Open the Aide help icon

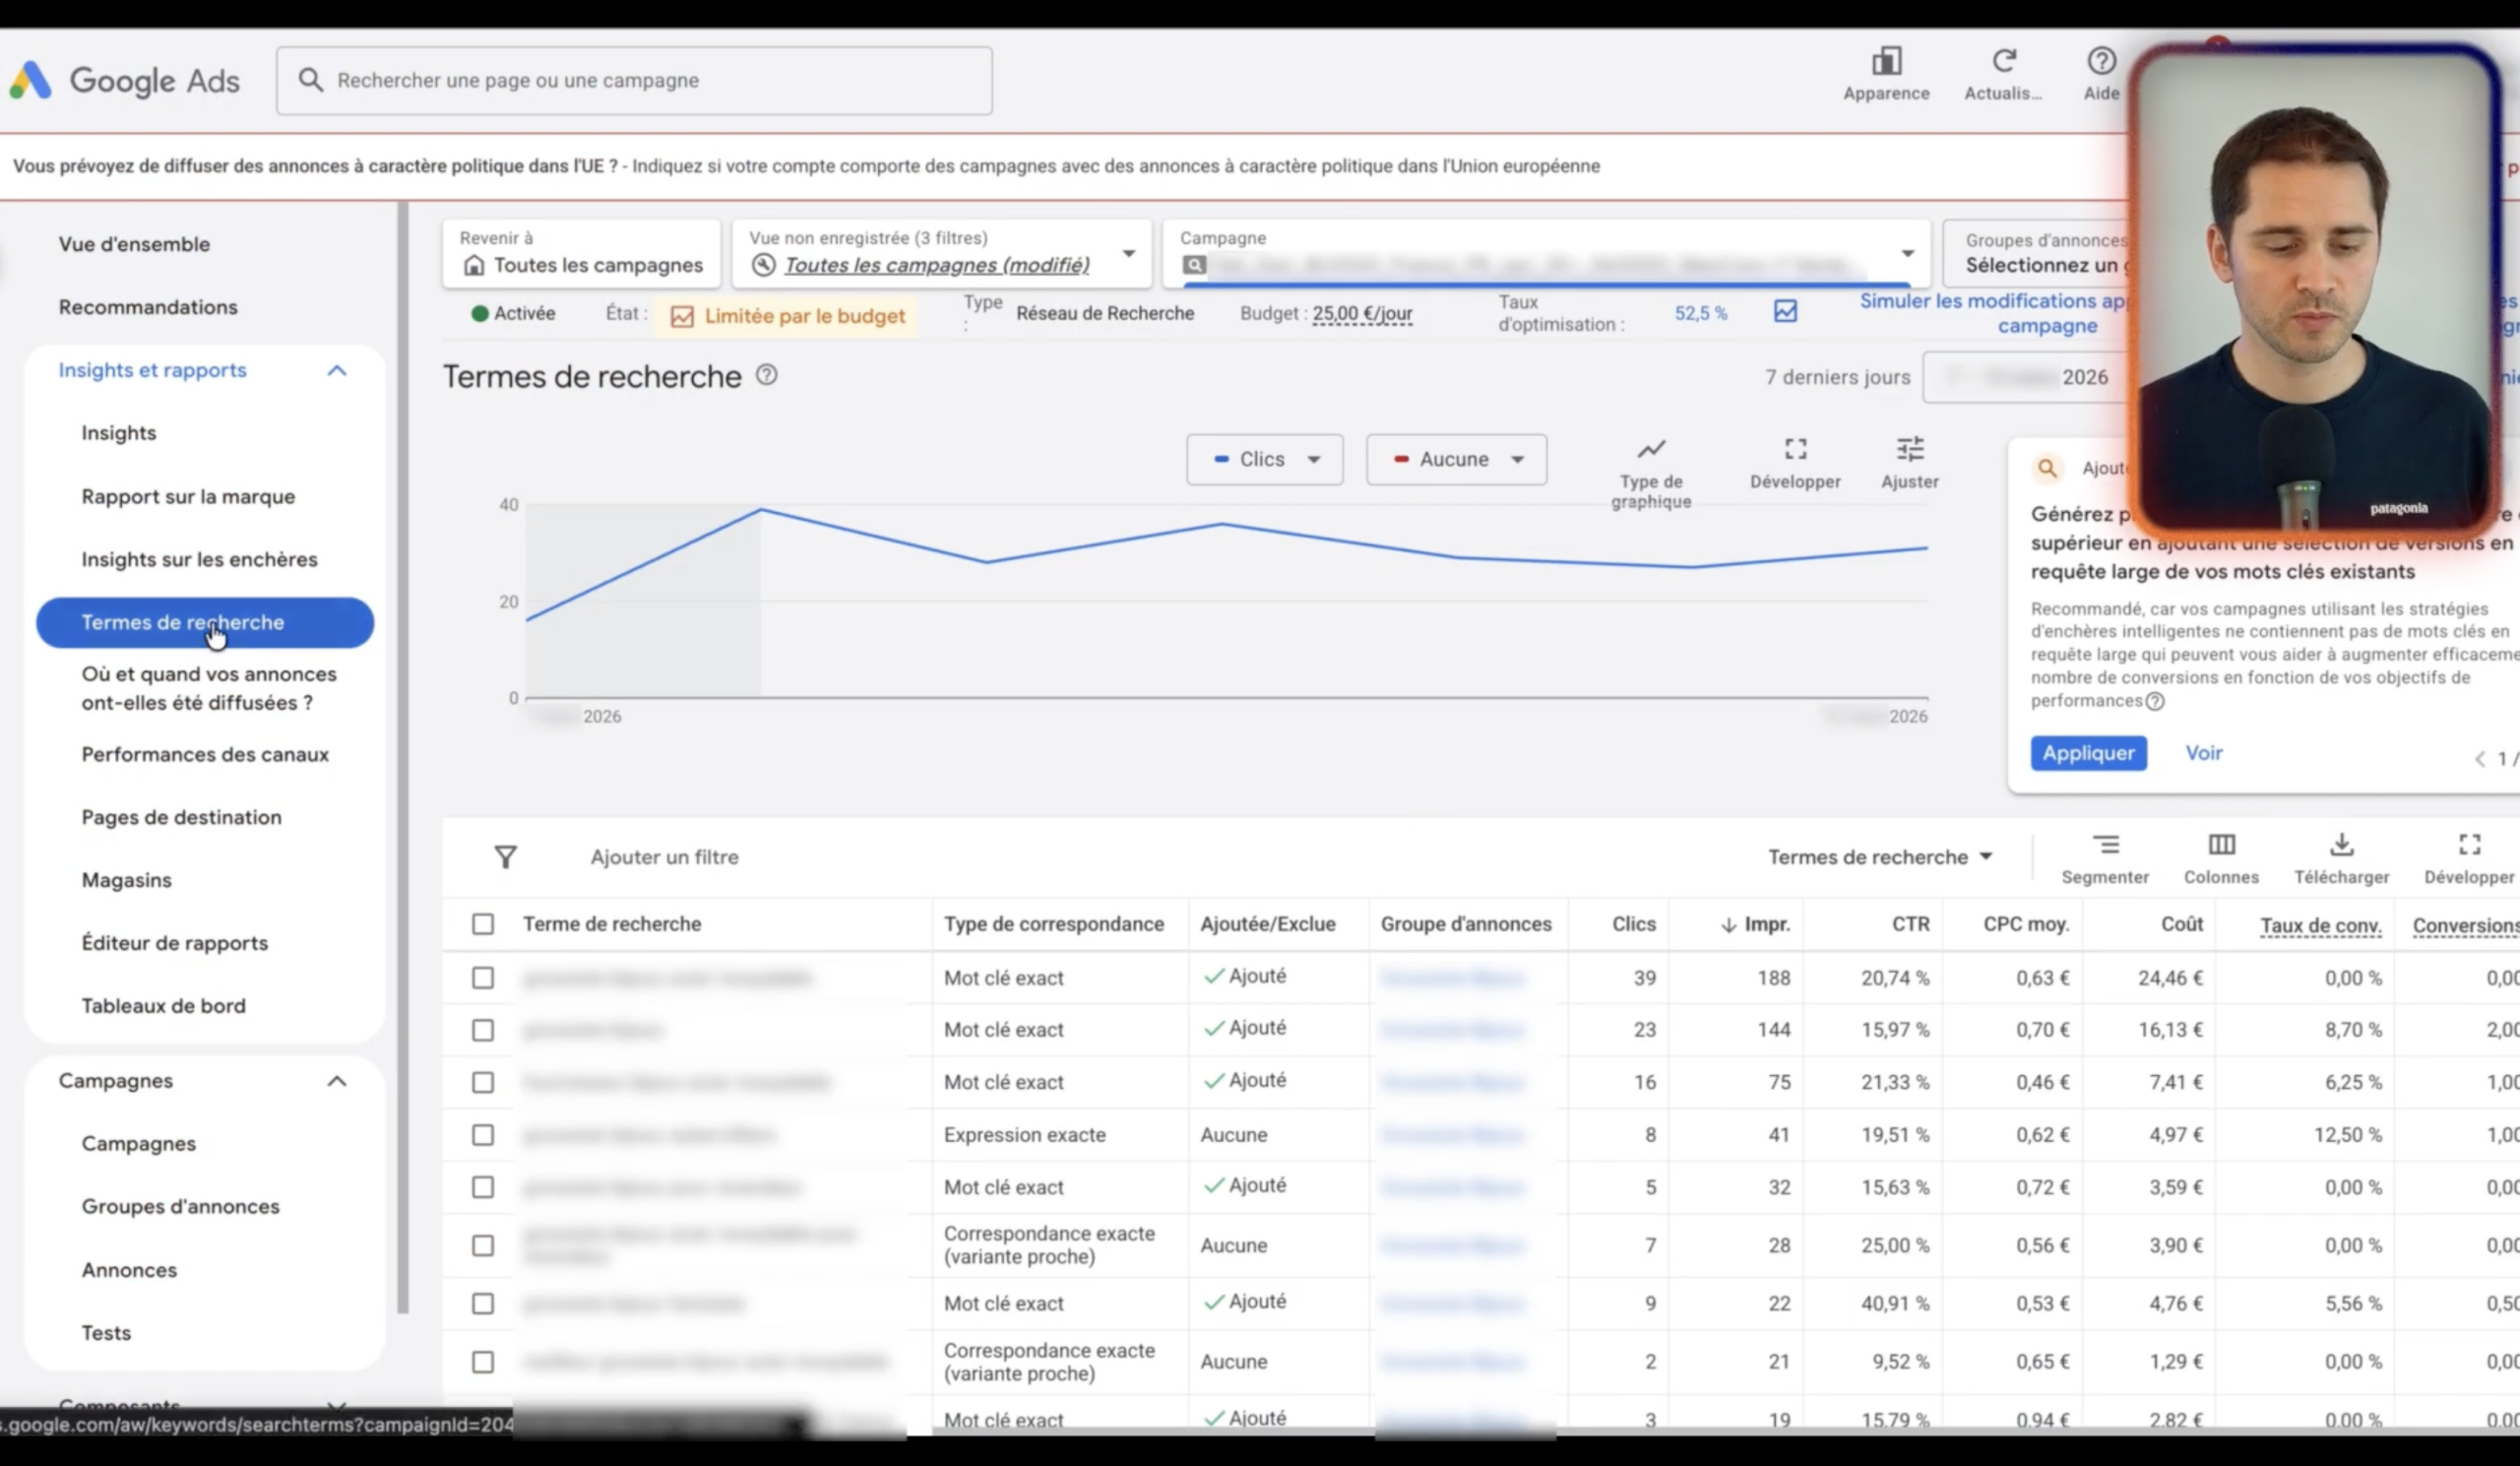(x=2101, y=61)
